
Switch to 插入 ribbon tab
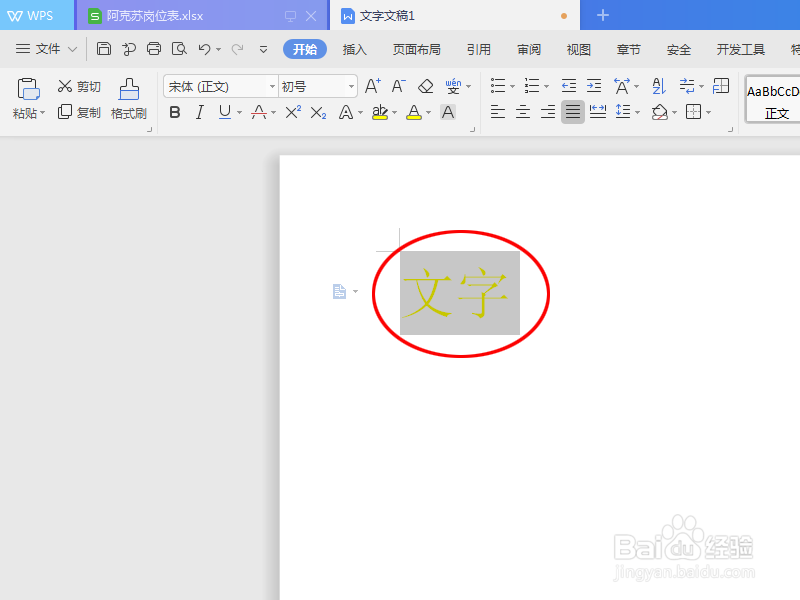pyautogui.click(x=355, y=49)
